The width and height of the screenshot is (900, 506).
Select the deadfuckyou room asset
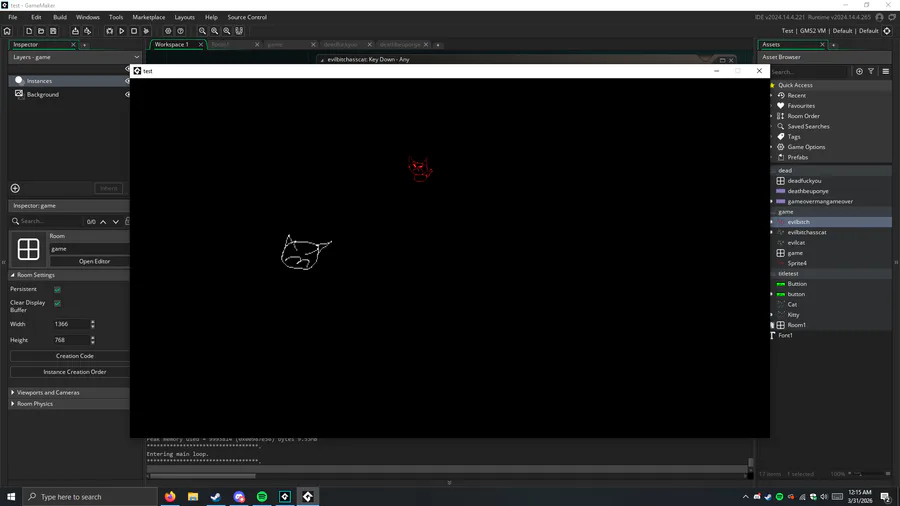pyautogui.click(x=804, y=181)
